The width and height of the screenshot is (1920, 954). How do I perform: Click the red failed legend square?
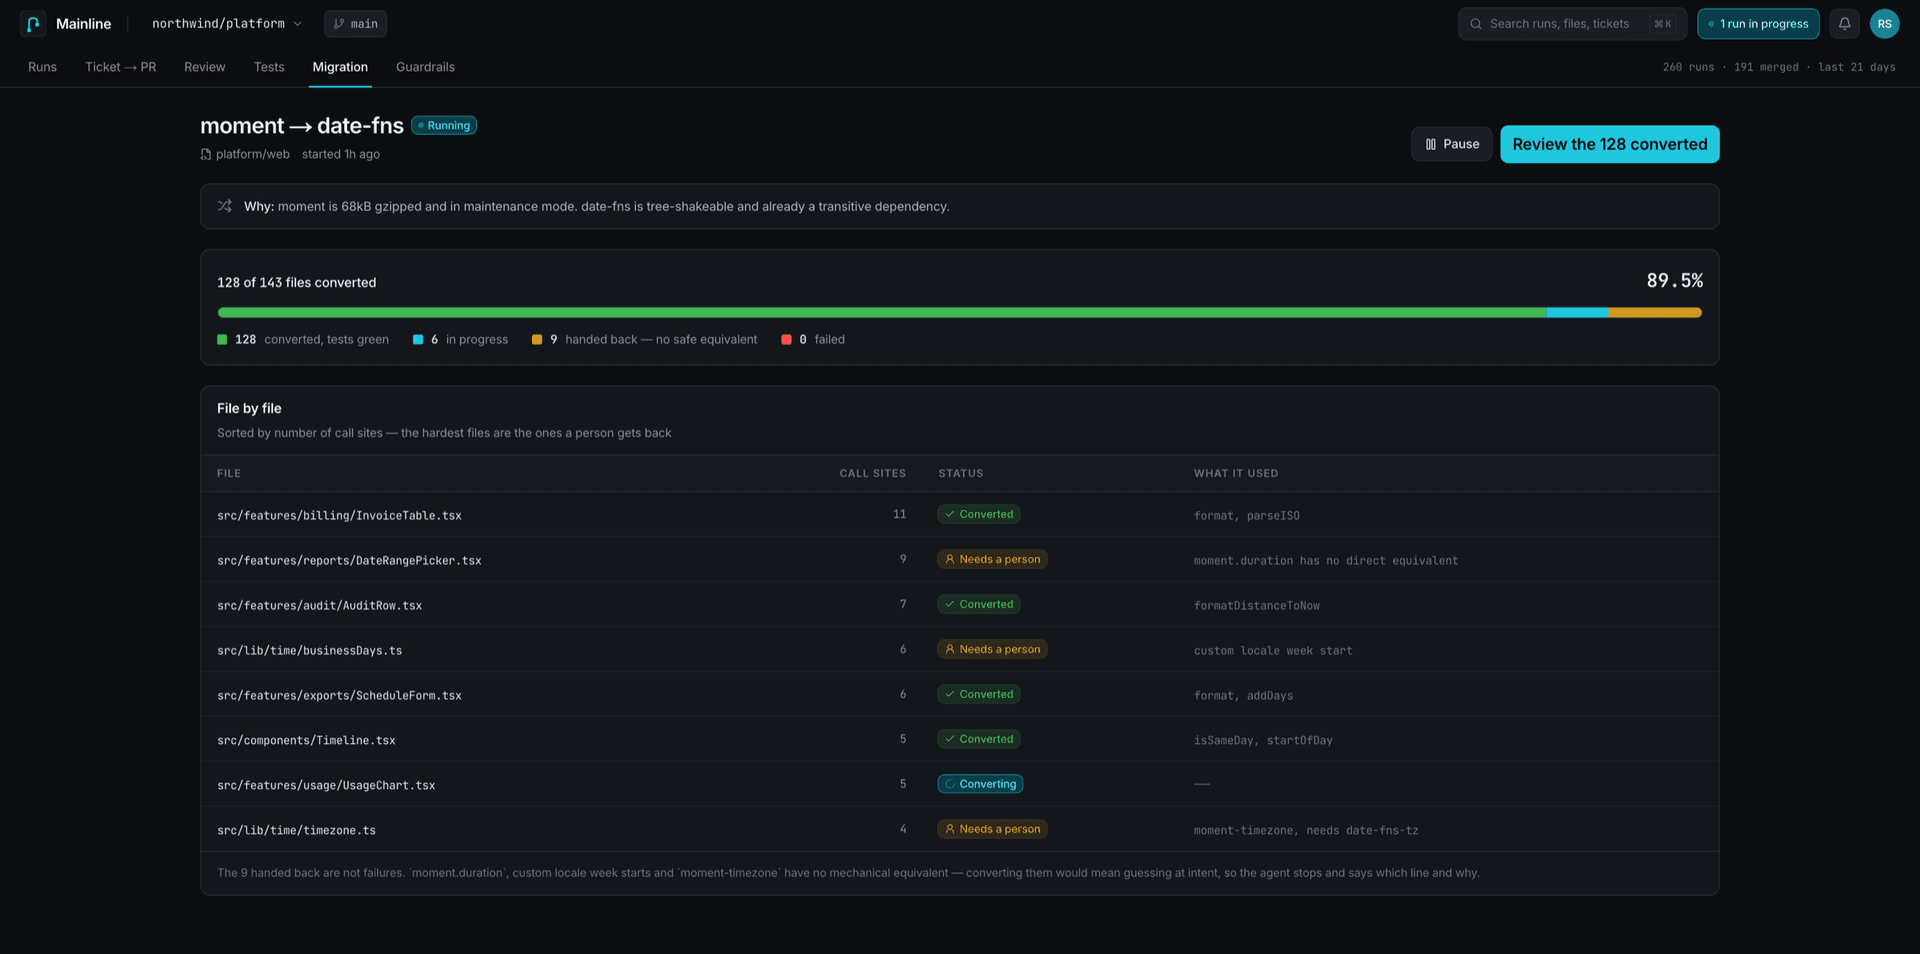pos(786,340)
